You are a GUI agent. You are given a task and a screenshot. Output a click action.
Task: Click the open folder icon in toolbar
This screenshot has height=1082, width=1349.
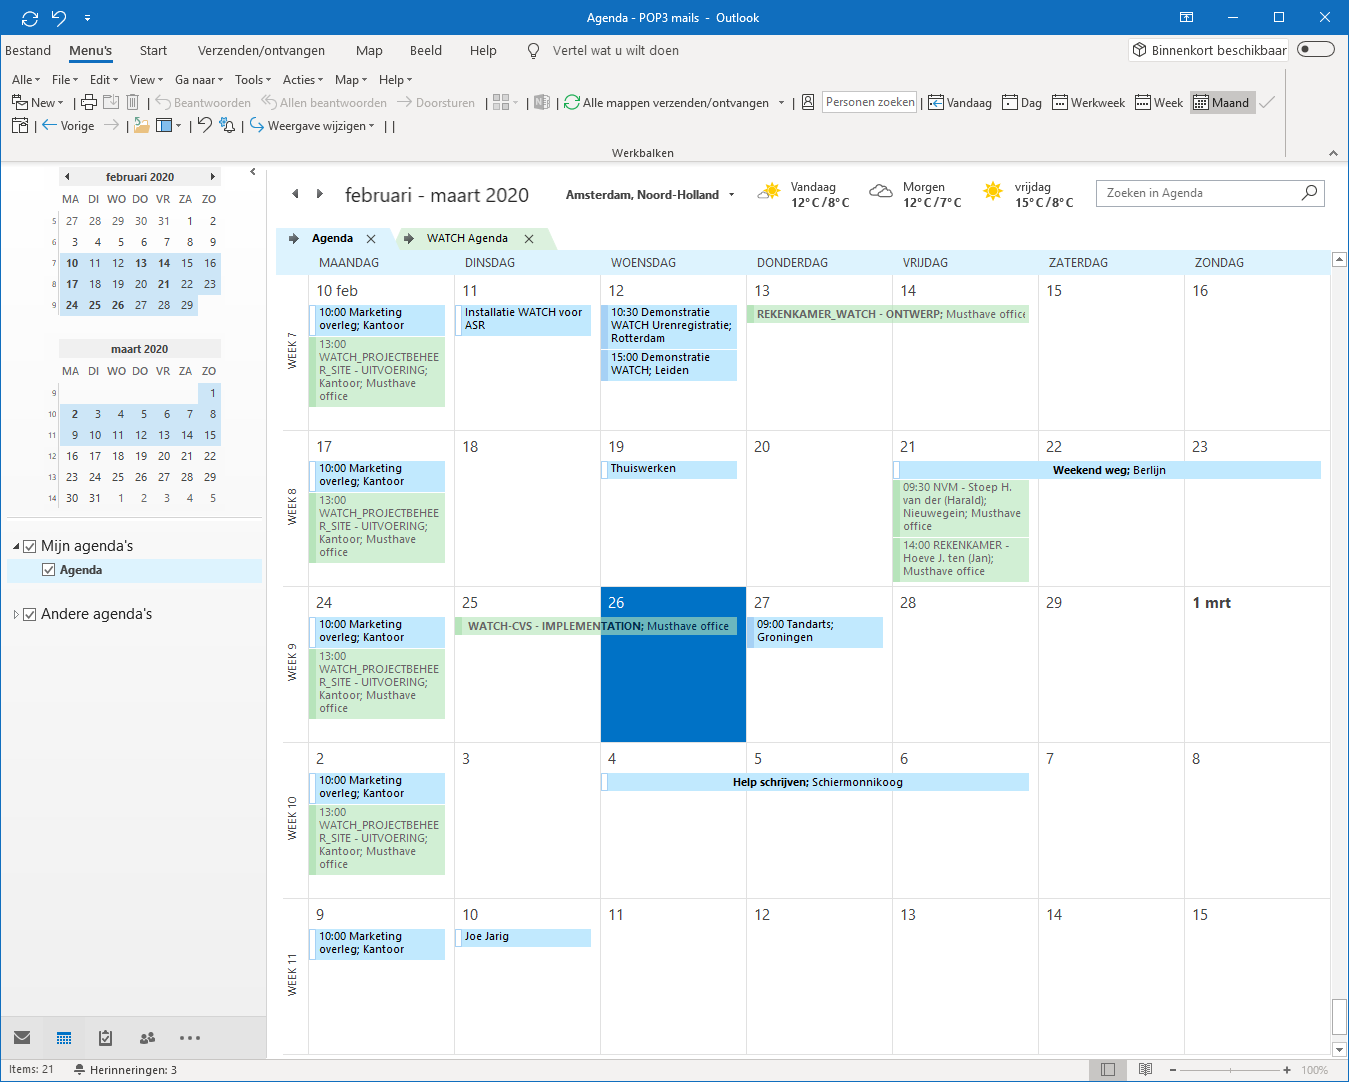(x=141, y=126)
